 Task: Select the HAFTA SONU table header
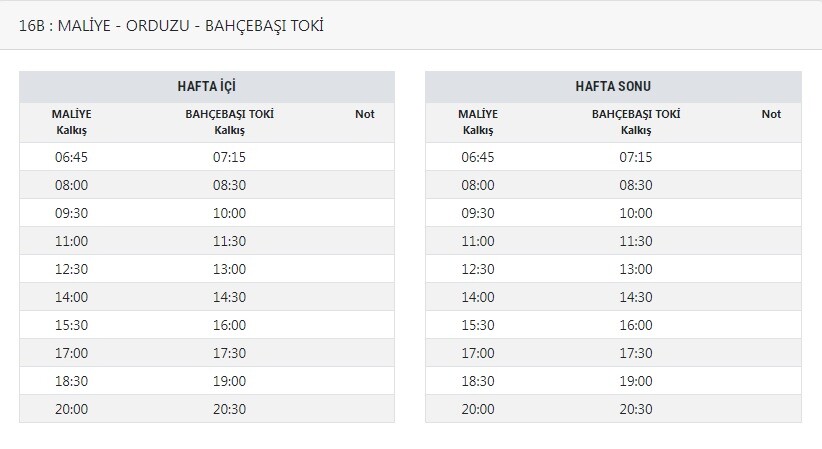(x=613, y=87)
